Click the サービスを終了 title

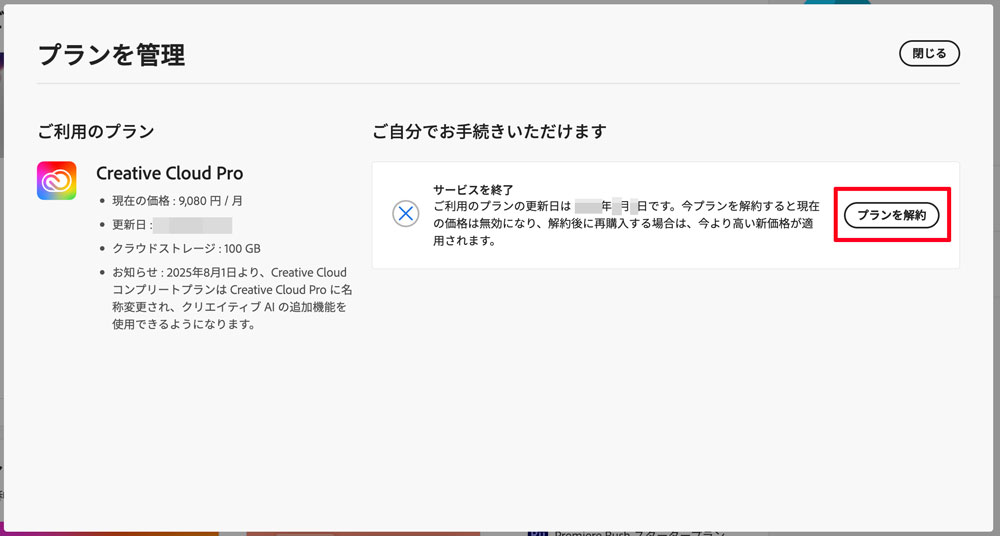coord(473,189)
